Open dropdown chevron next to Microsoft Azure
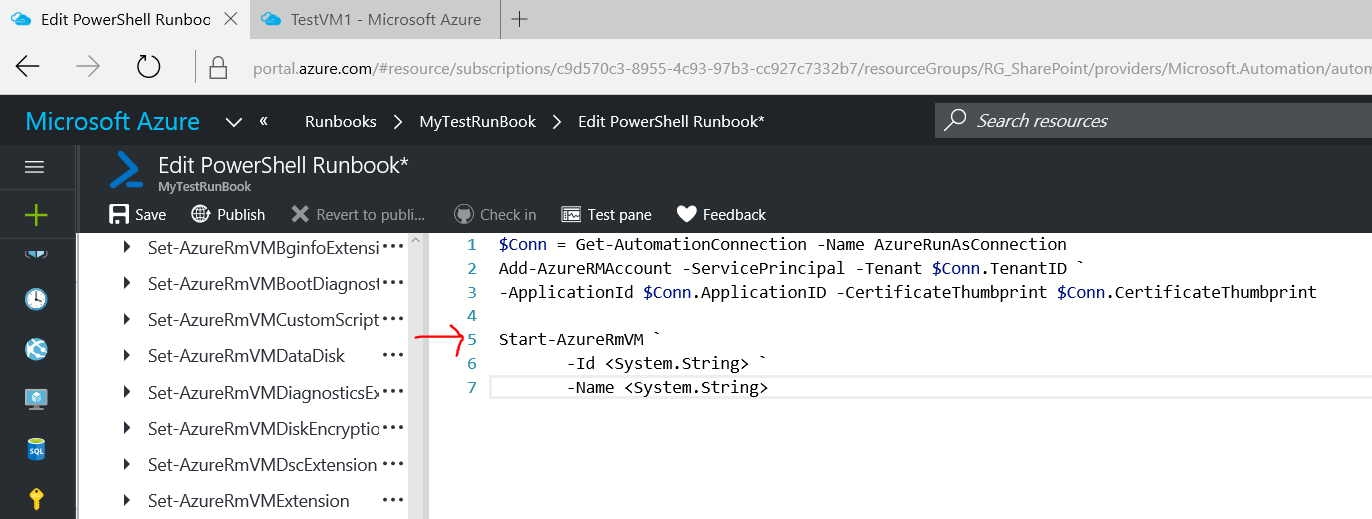The image size is (1372, 519). pos(234,122)
